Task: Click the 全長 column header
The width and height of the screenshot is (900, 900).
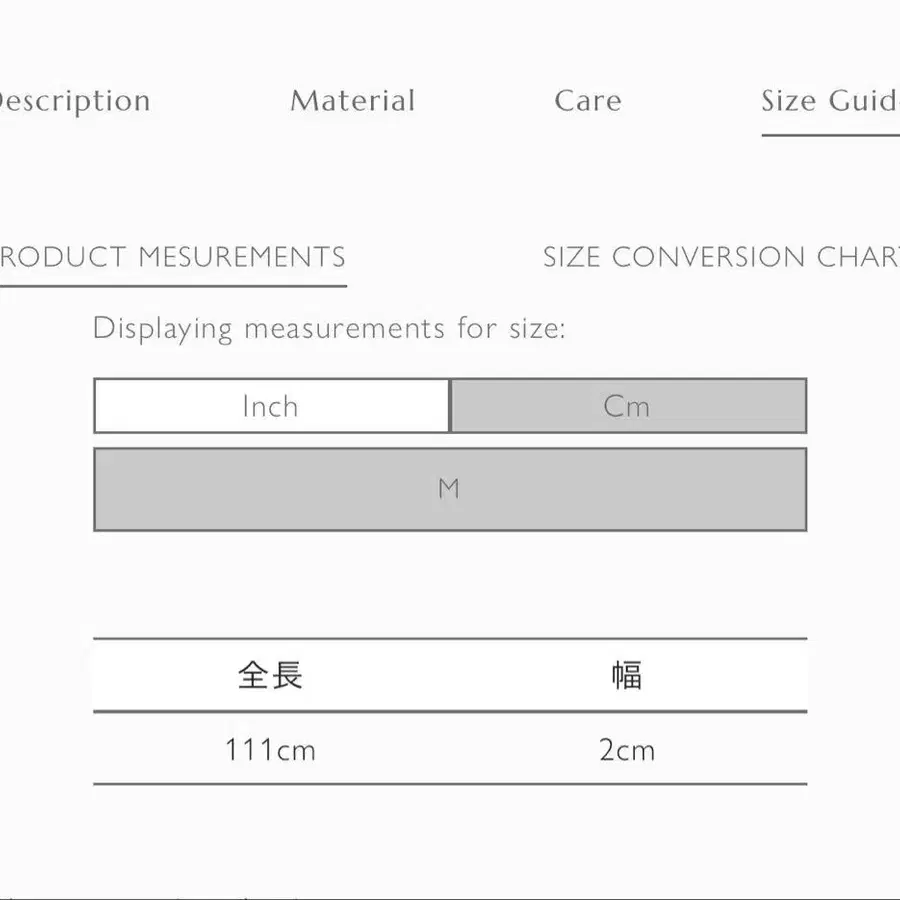Action: (270, 676)
